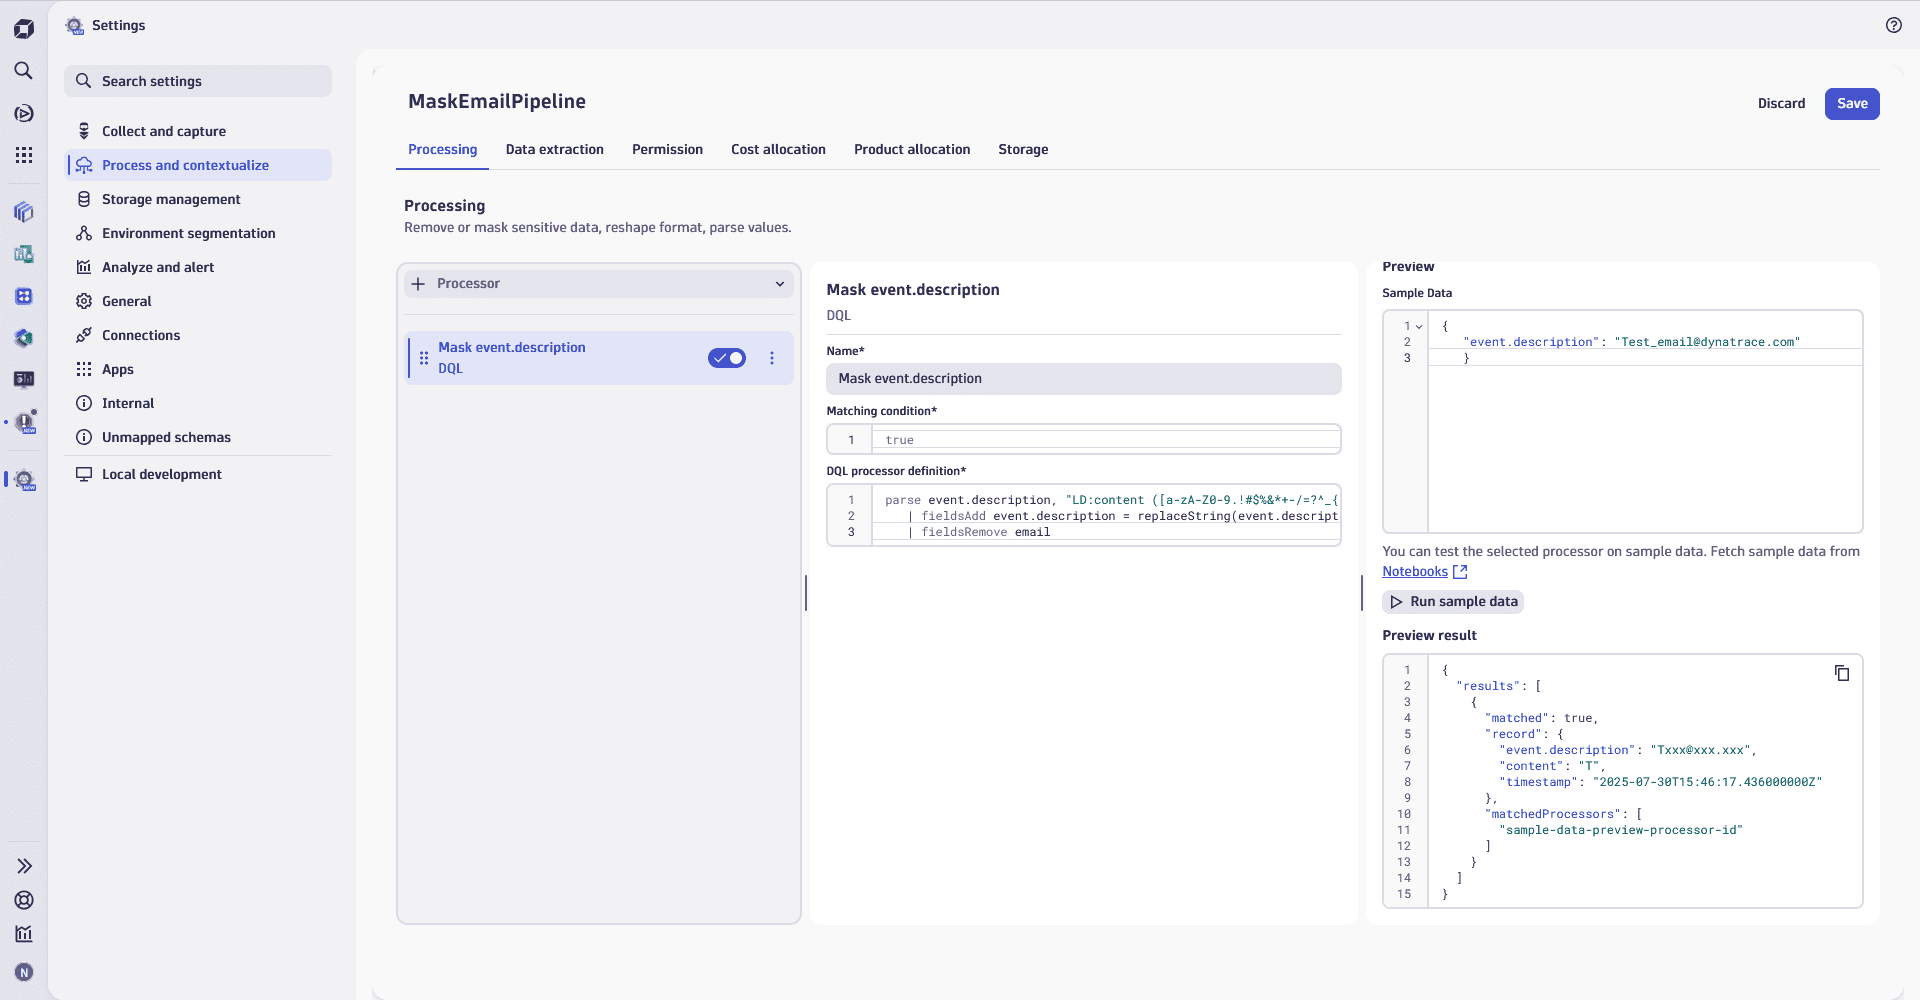Screen dimensions: 1920x1000
Task: Click the splitter handle between processor list and editor
Action: [806, 593]
